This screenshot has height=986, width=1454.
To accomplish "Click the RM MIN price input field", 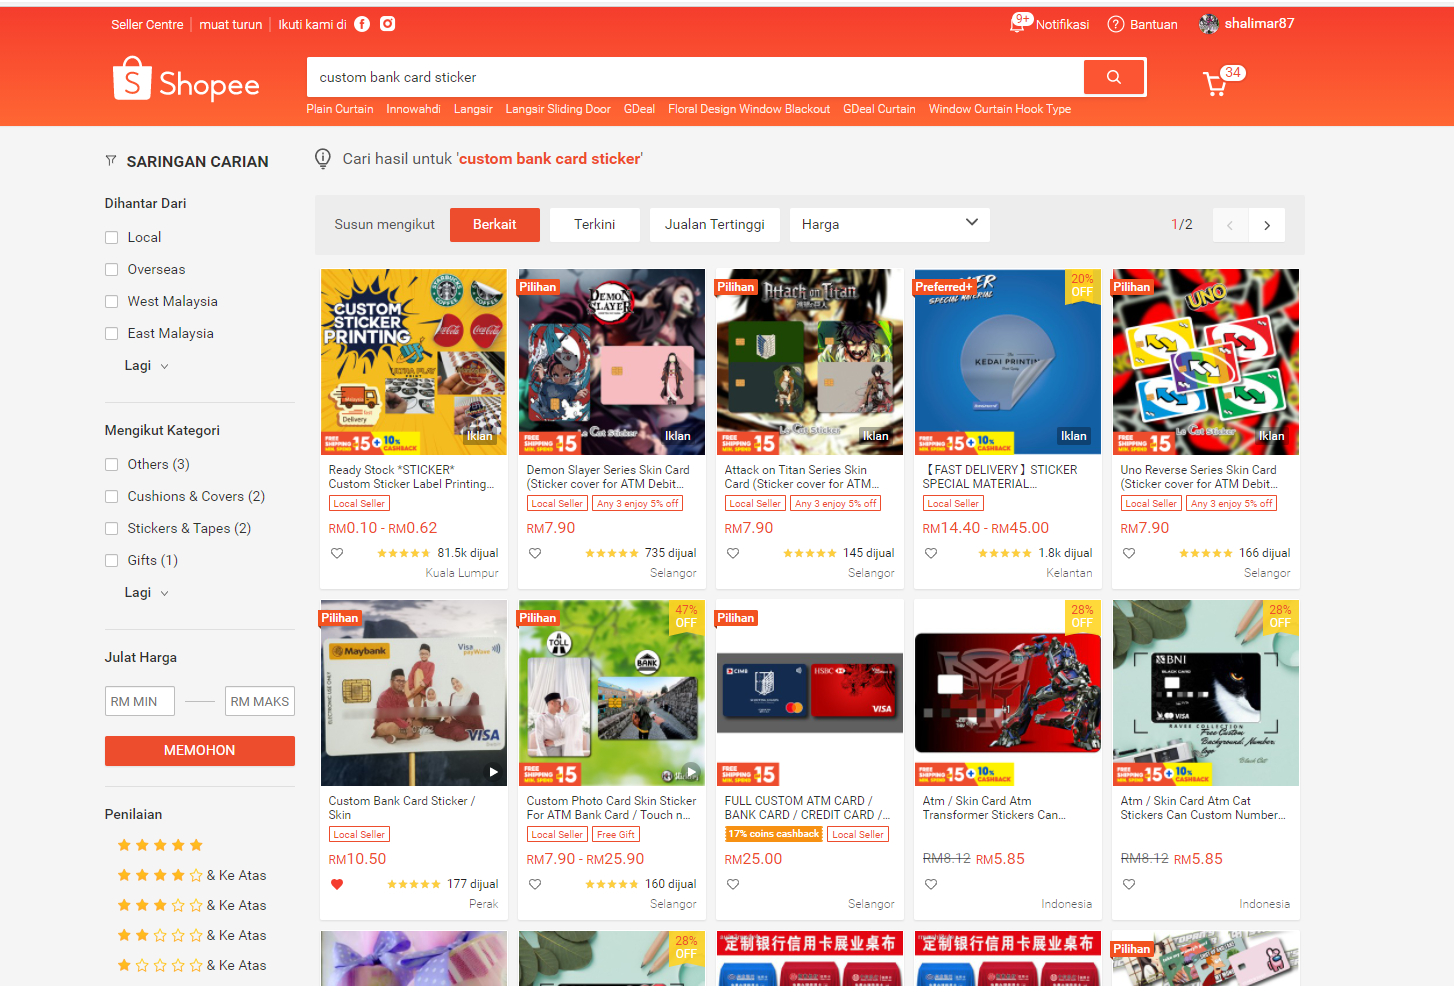I will (139, 700).
